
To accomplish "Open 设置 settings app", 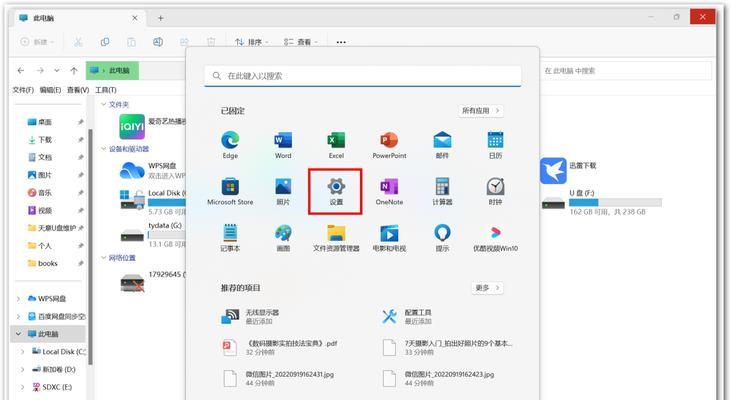I will pyautogui.click(x=336, y=192).
